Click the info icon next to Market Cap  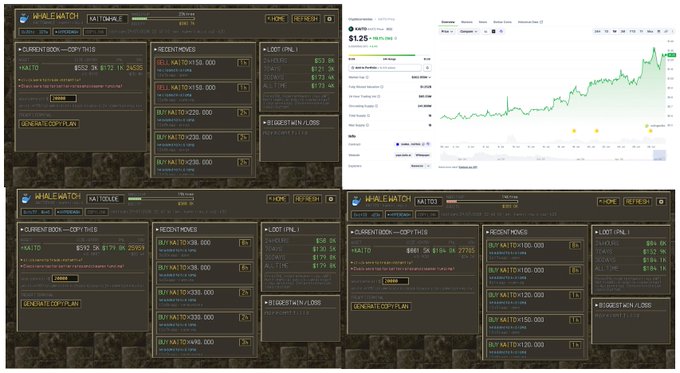pos(367,77)
